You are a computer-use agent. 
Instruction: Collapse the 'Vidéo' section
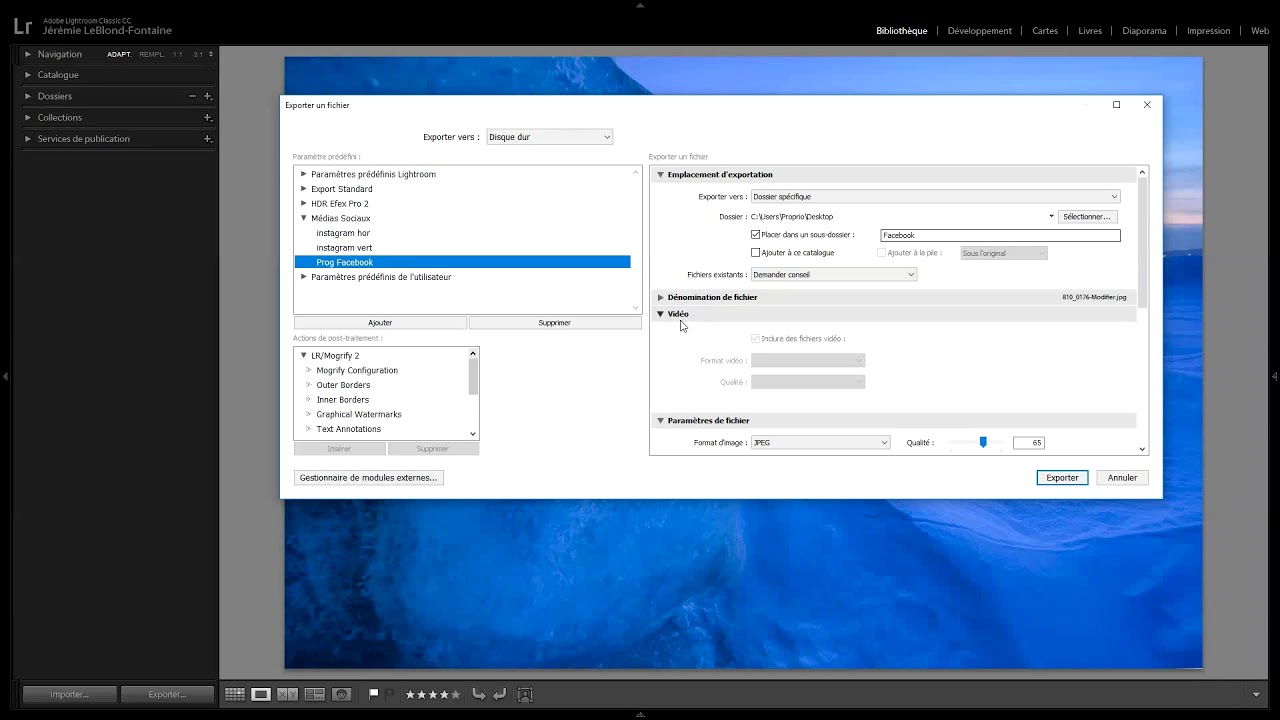(660, 314)
